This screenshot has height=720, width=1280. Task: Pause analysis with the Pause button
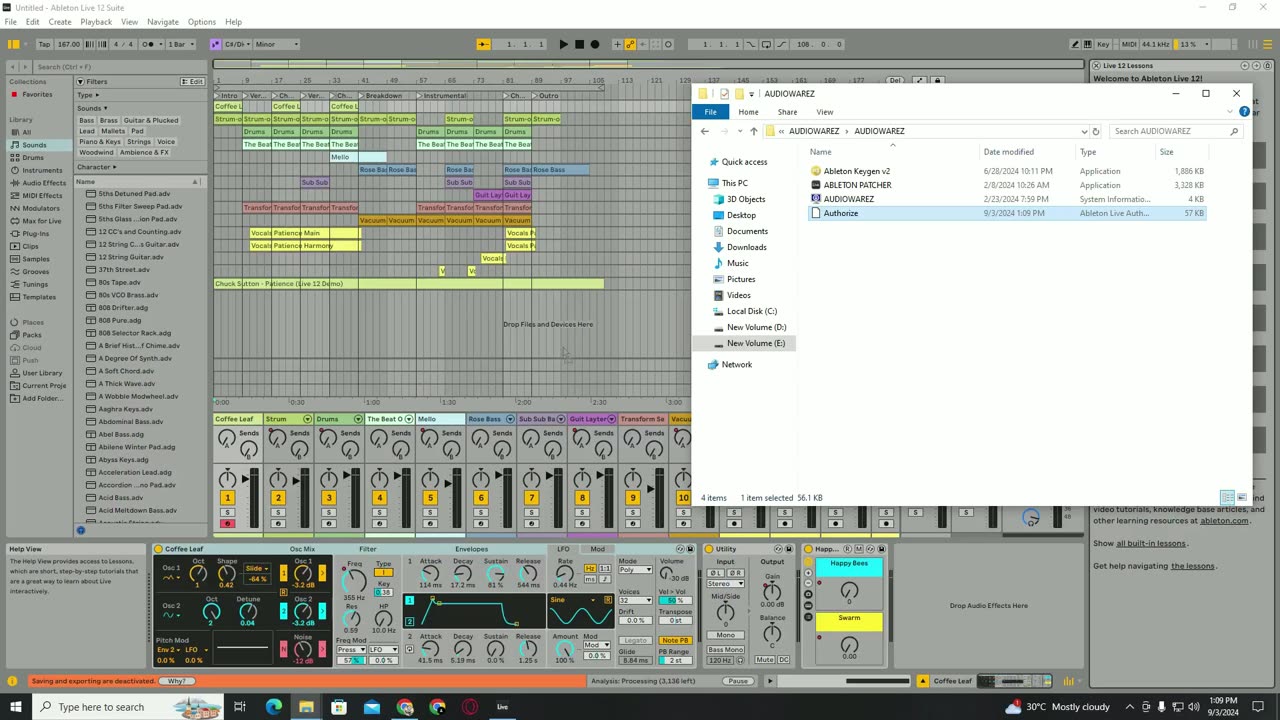(x=738, y=681)
